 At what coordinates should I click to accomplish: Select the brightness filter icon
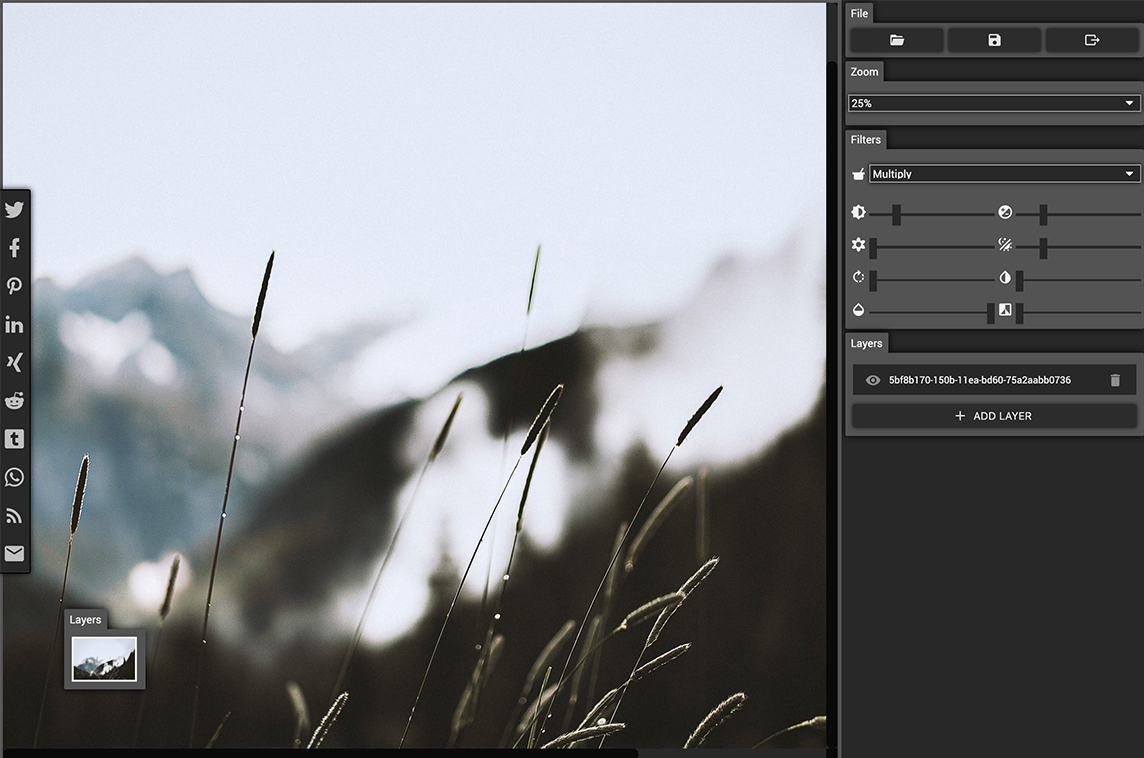(858, 212)
